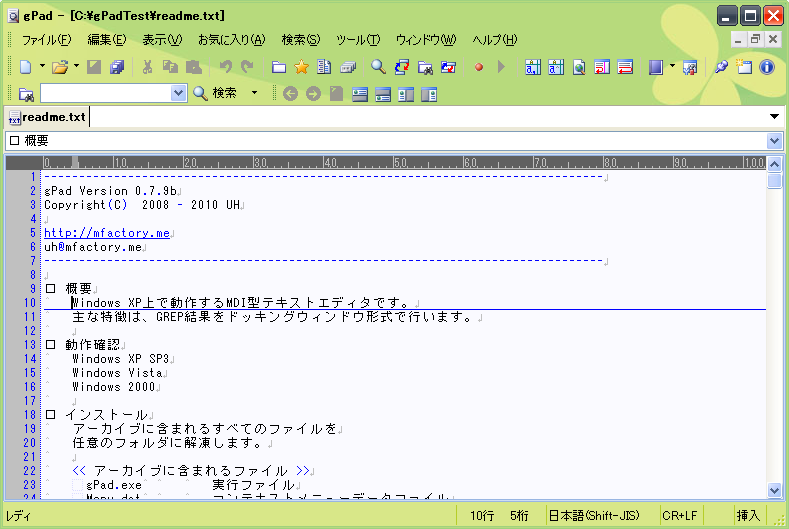This screenshot has width=789, height=529.
Task: Click the yellow star favorites icon
Action: pos(301,67)
